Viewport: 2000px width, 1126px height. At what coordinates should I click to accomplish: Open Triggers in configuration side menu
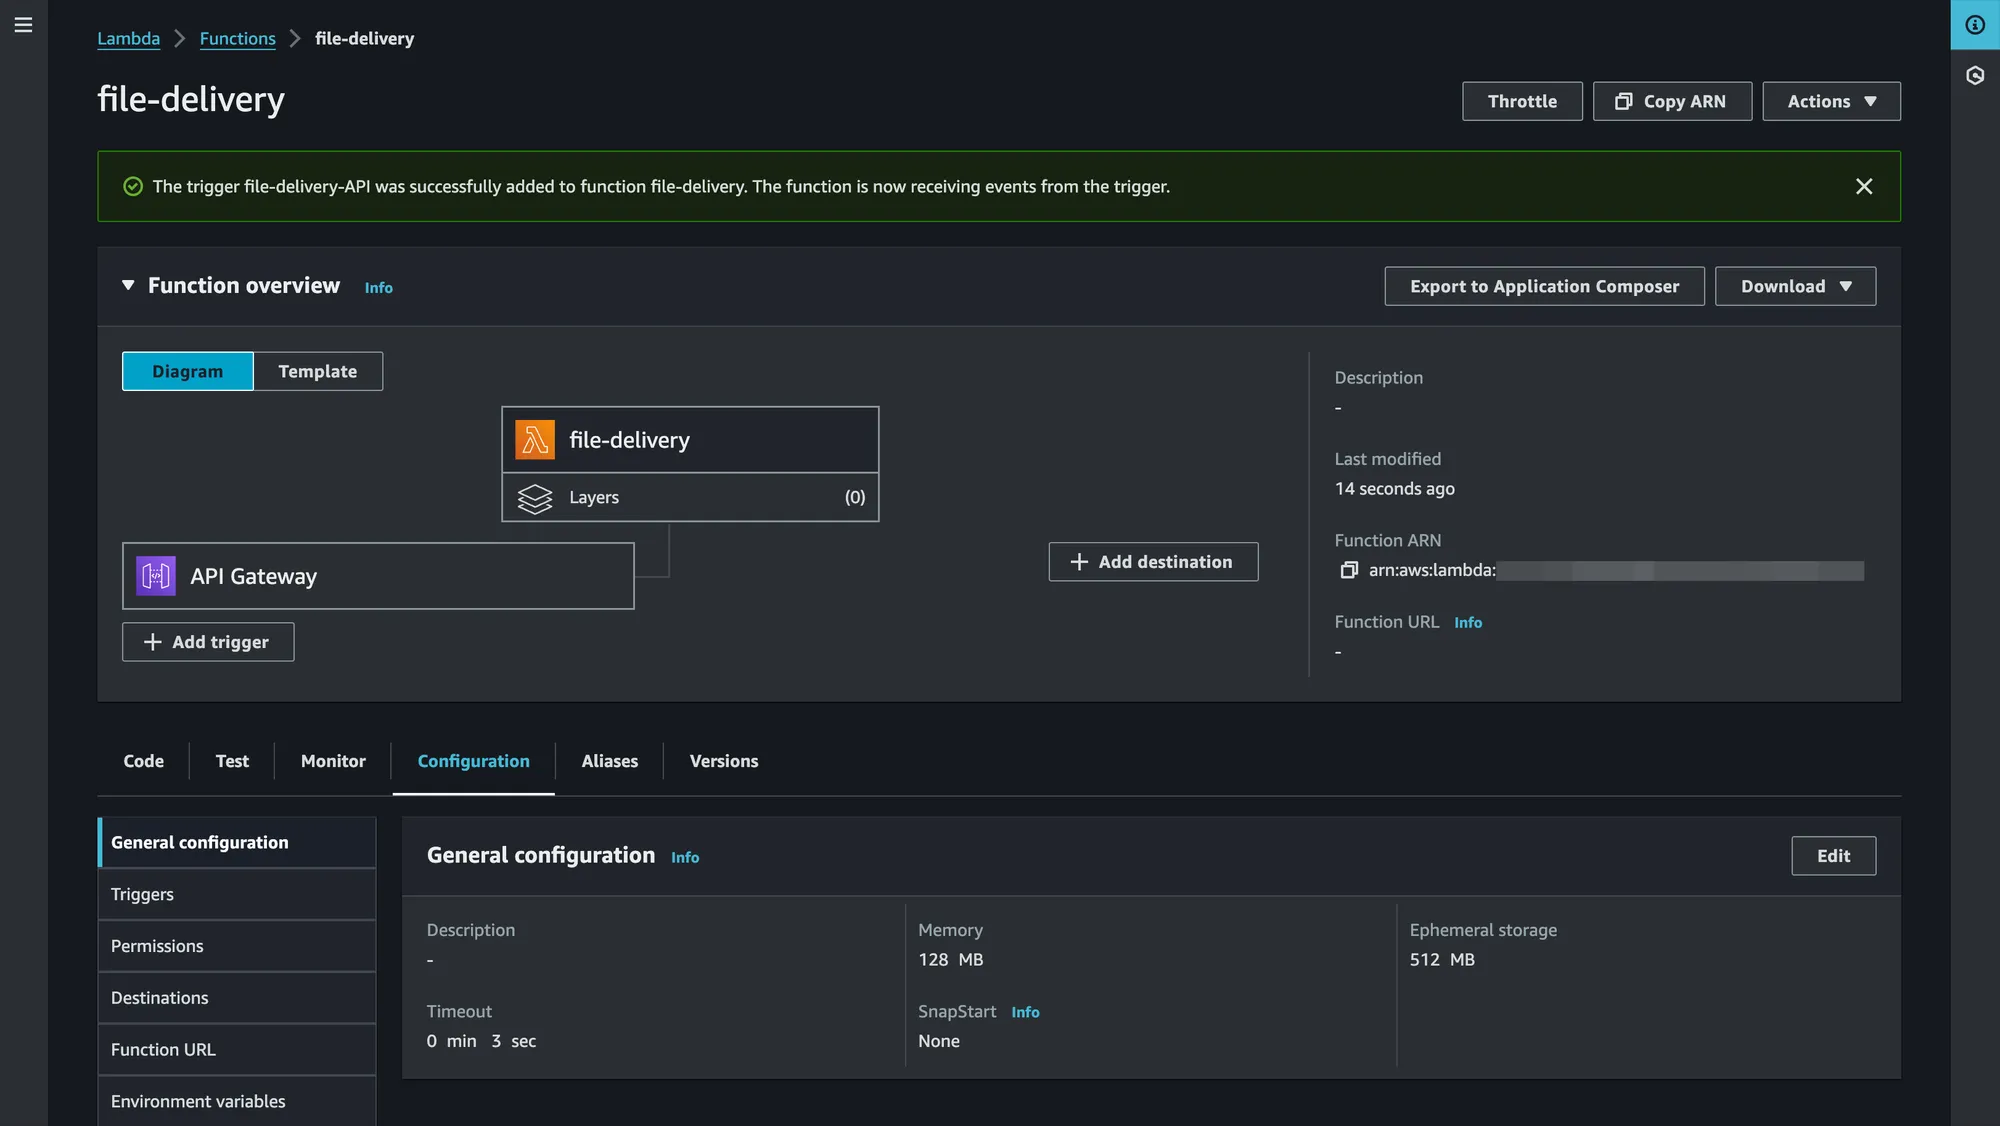tap(237, 895)
